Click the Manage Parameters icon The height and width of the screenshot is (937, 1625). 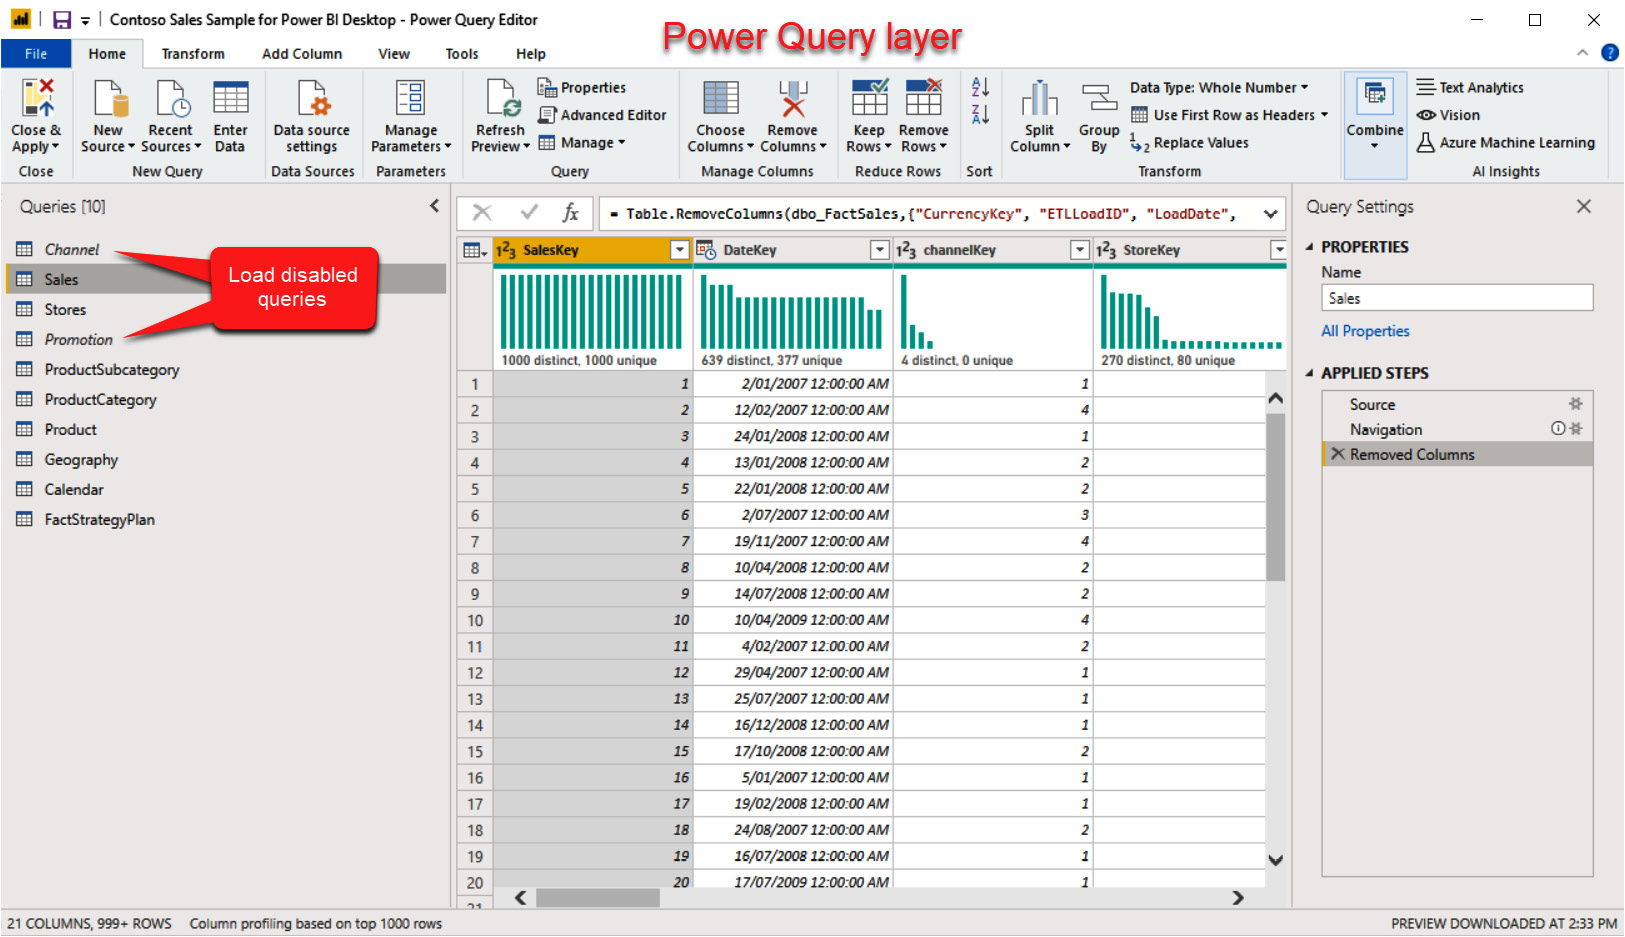[x=410, y=98]
